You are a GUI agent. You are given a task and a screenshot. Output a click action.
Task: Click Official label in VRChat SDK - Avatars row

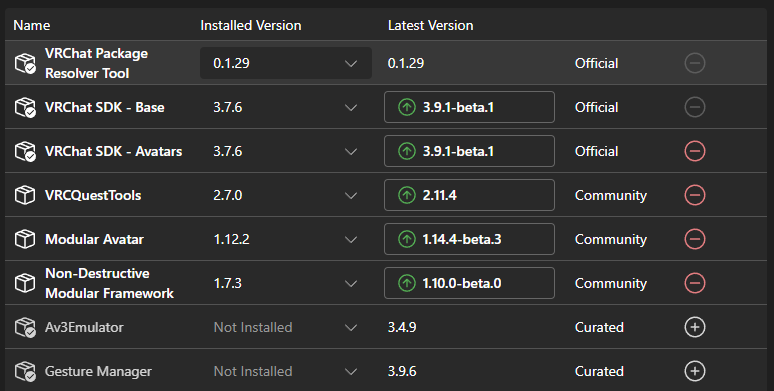(x=596, y=151)
